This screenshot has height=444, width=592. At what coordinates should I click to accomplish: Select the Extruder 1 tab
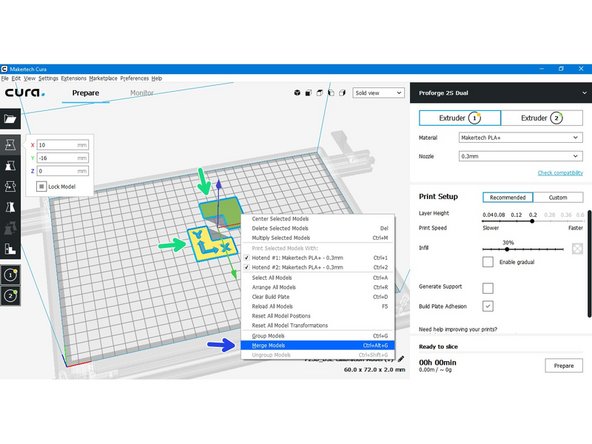[460, 118]
